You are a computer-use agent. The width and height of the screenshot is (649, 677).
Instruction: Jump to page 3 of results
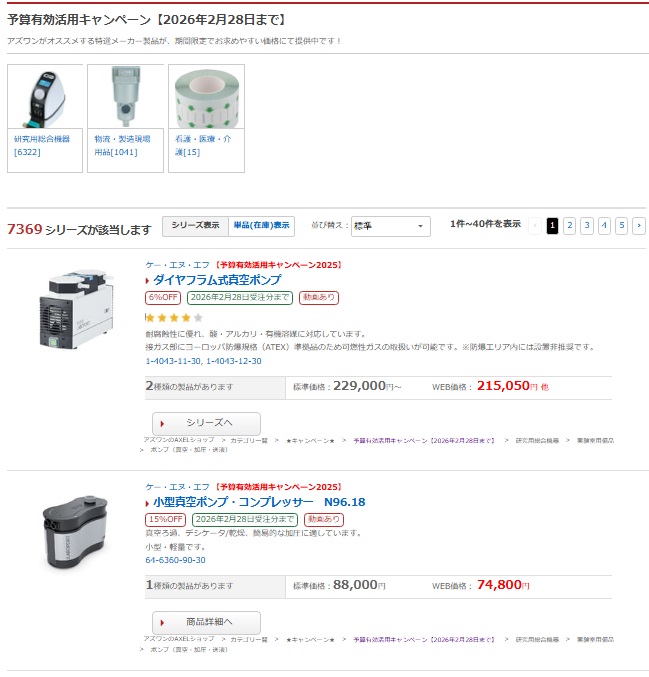pyautogui.click(x=587, y=226)
